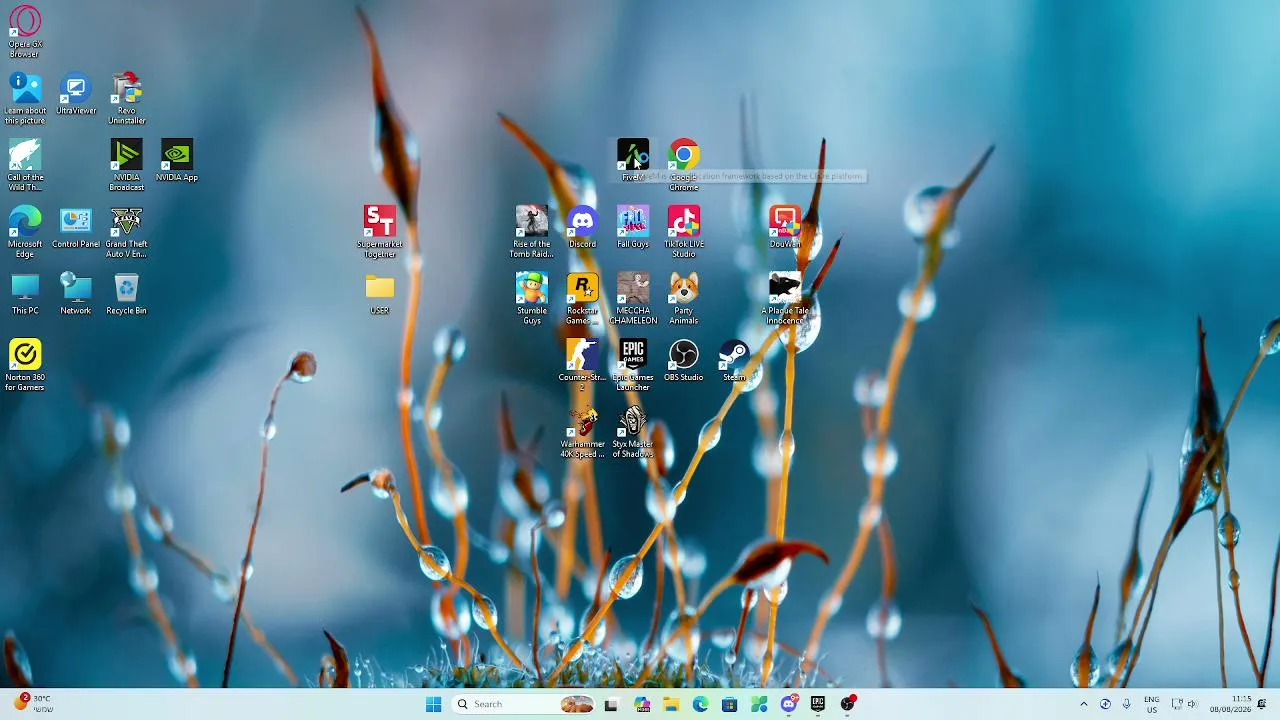Launch Counter-Strike 2 desktop shortcut
This screenshot has height=720, width=1280.
pos(582,365)
